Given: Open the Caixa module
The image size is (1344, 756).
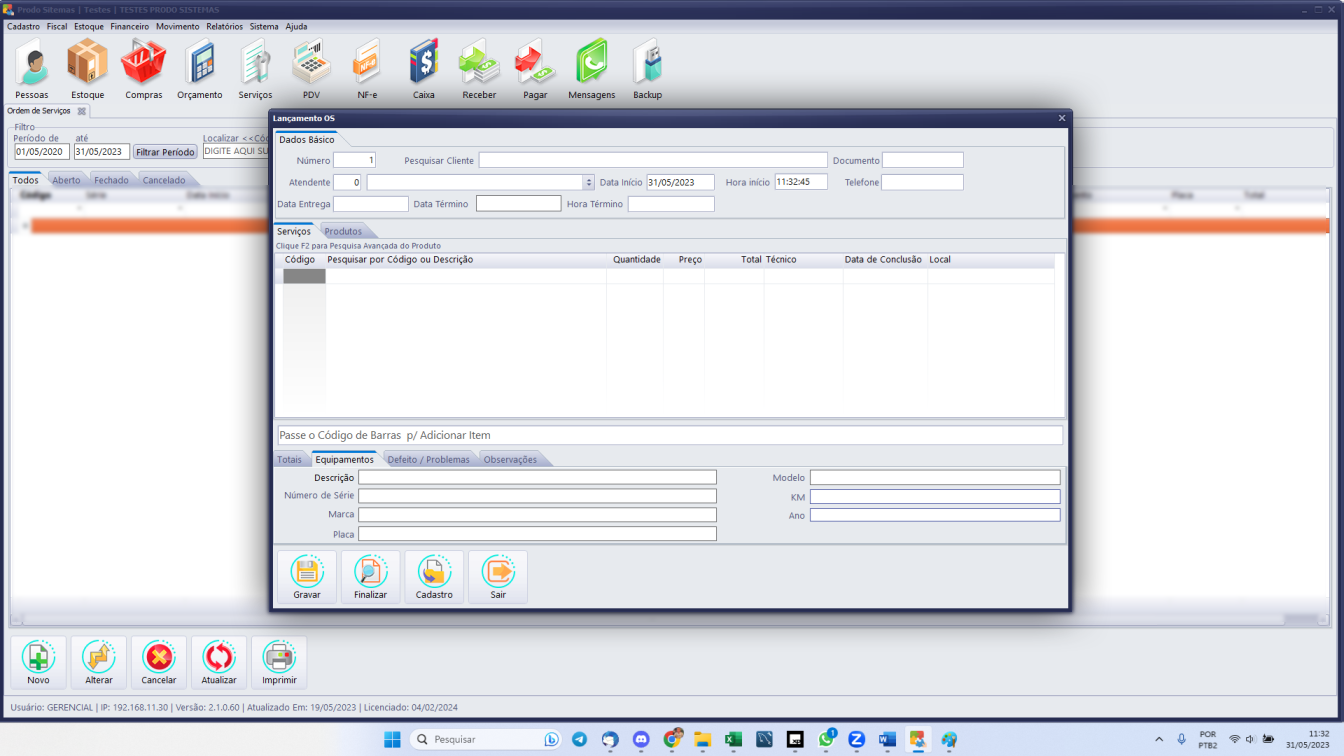Looking at the screenshot, I should point(423,67).
